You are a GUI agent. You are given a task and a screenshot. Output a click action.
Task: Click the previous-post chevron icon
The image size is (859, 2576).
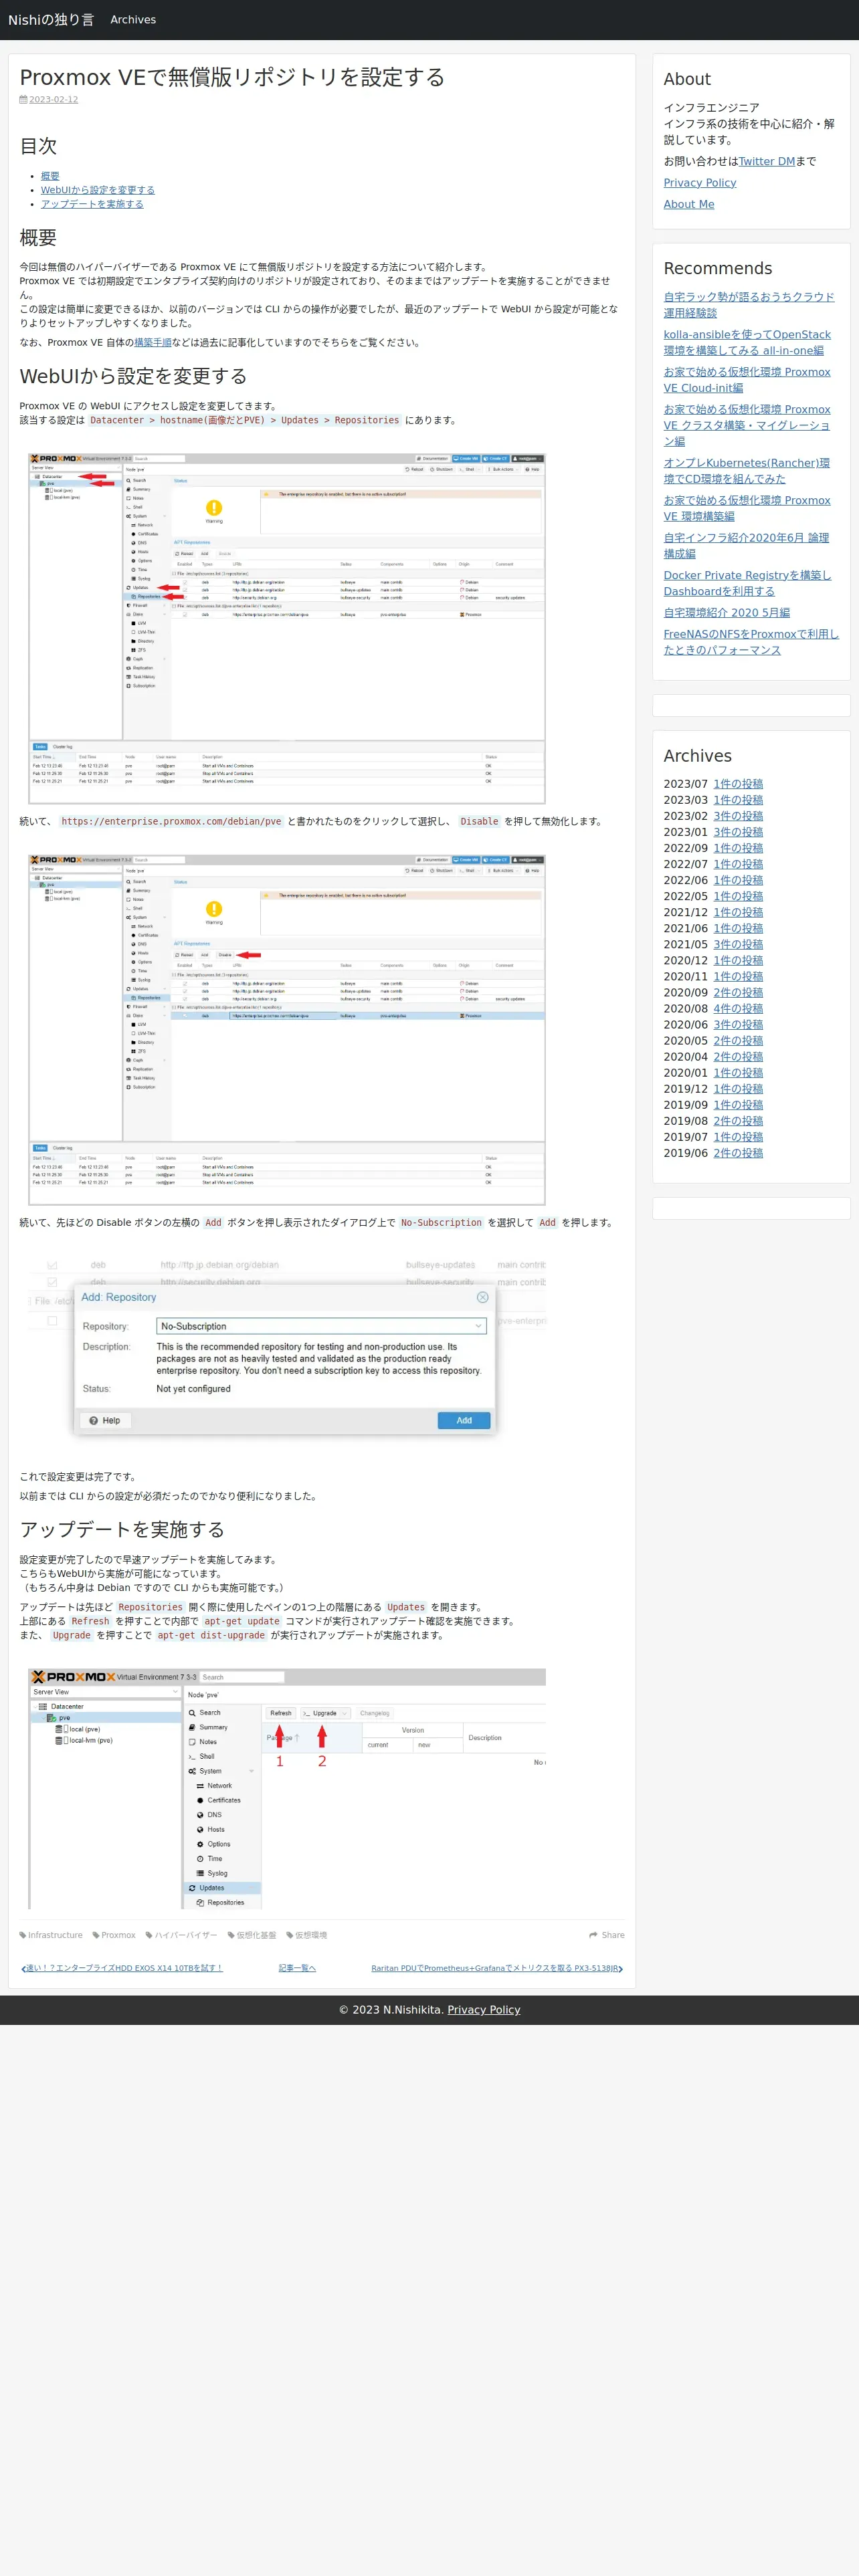click(x=23, y=1968)
